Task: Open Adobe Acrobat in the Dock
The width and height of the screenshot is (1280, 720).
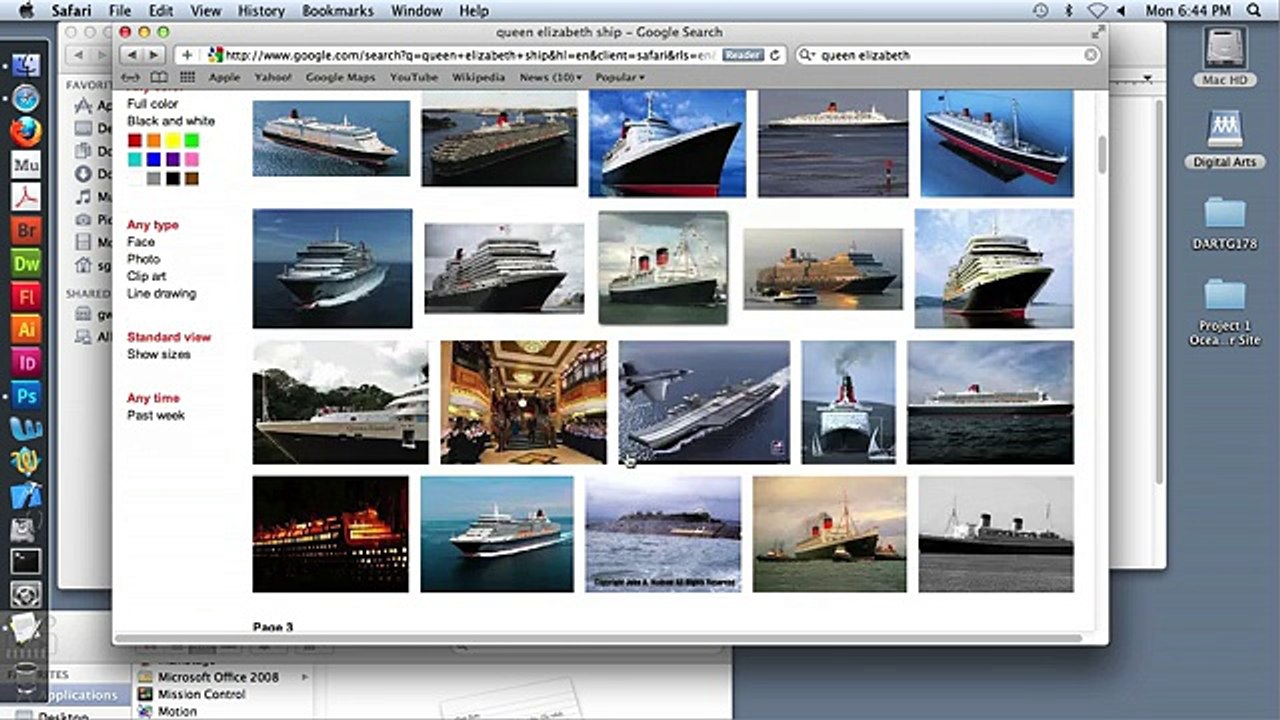Action: pos(26,197)
